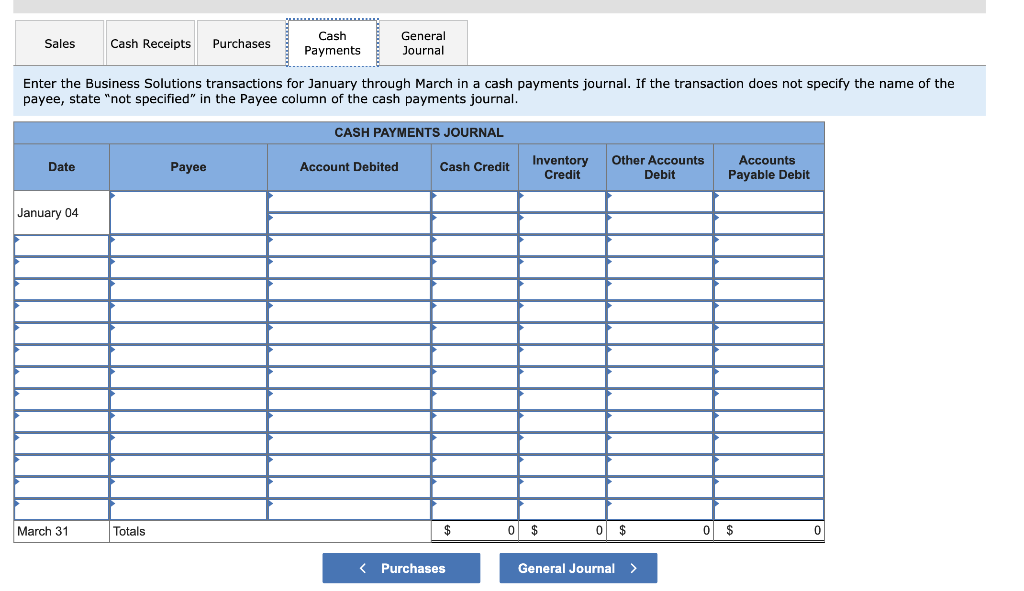Click the January 04 date cell
This screenshot has width=1024, height=591.
tap(60, 212)
